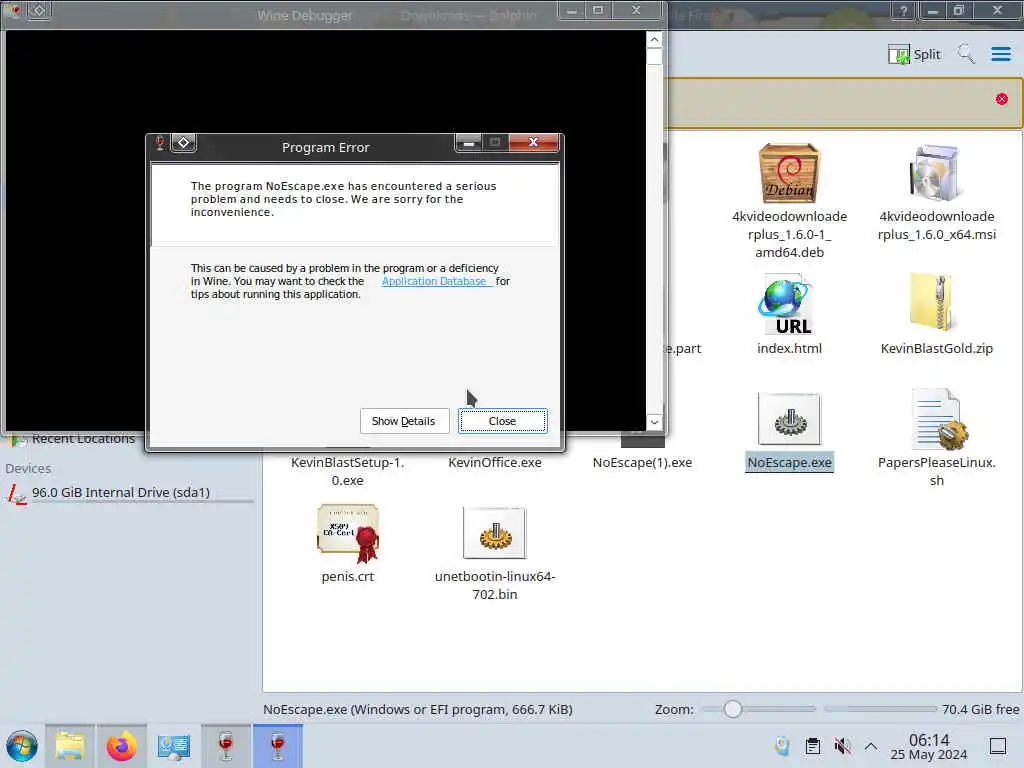Image resolution: width=1024 pixels, height=768 pixels.
Task: Click the Program Error dialog wine glass icon
Action: (160, 142)
